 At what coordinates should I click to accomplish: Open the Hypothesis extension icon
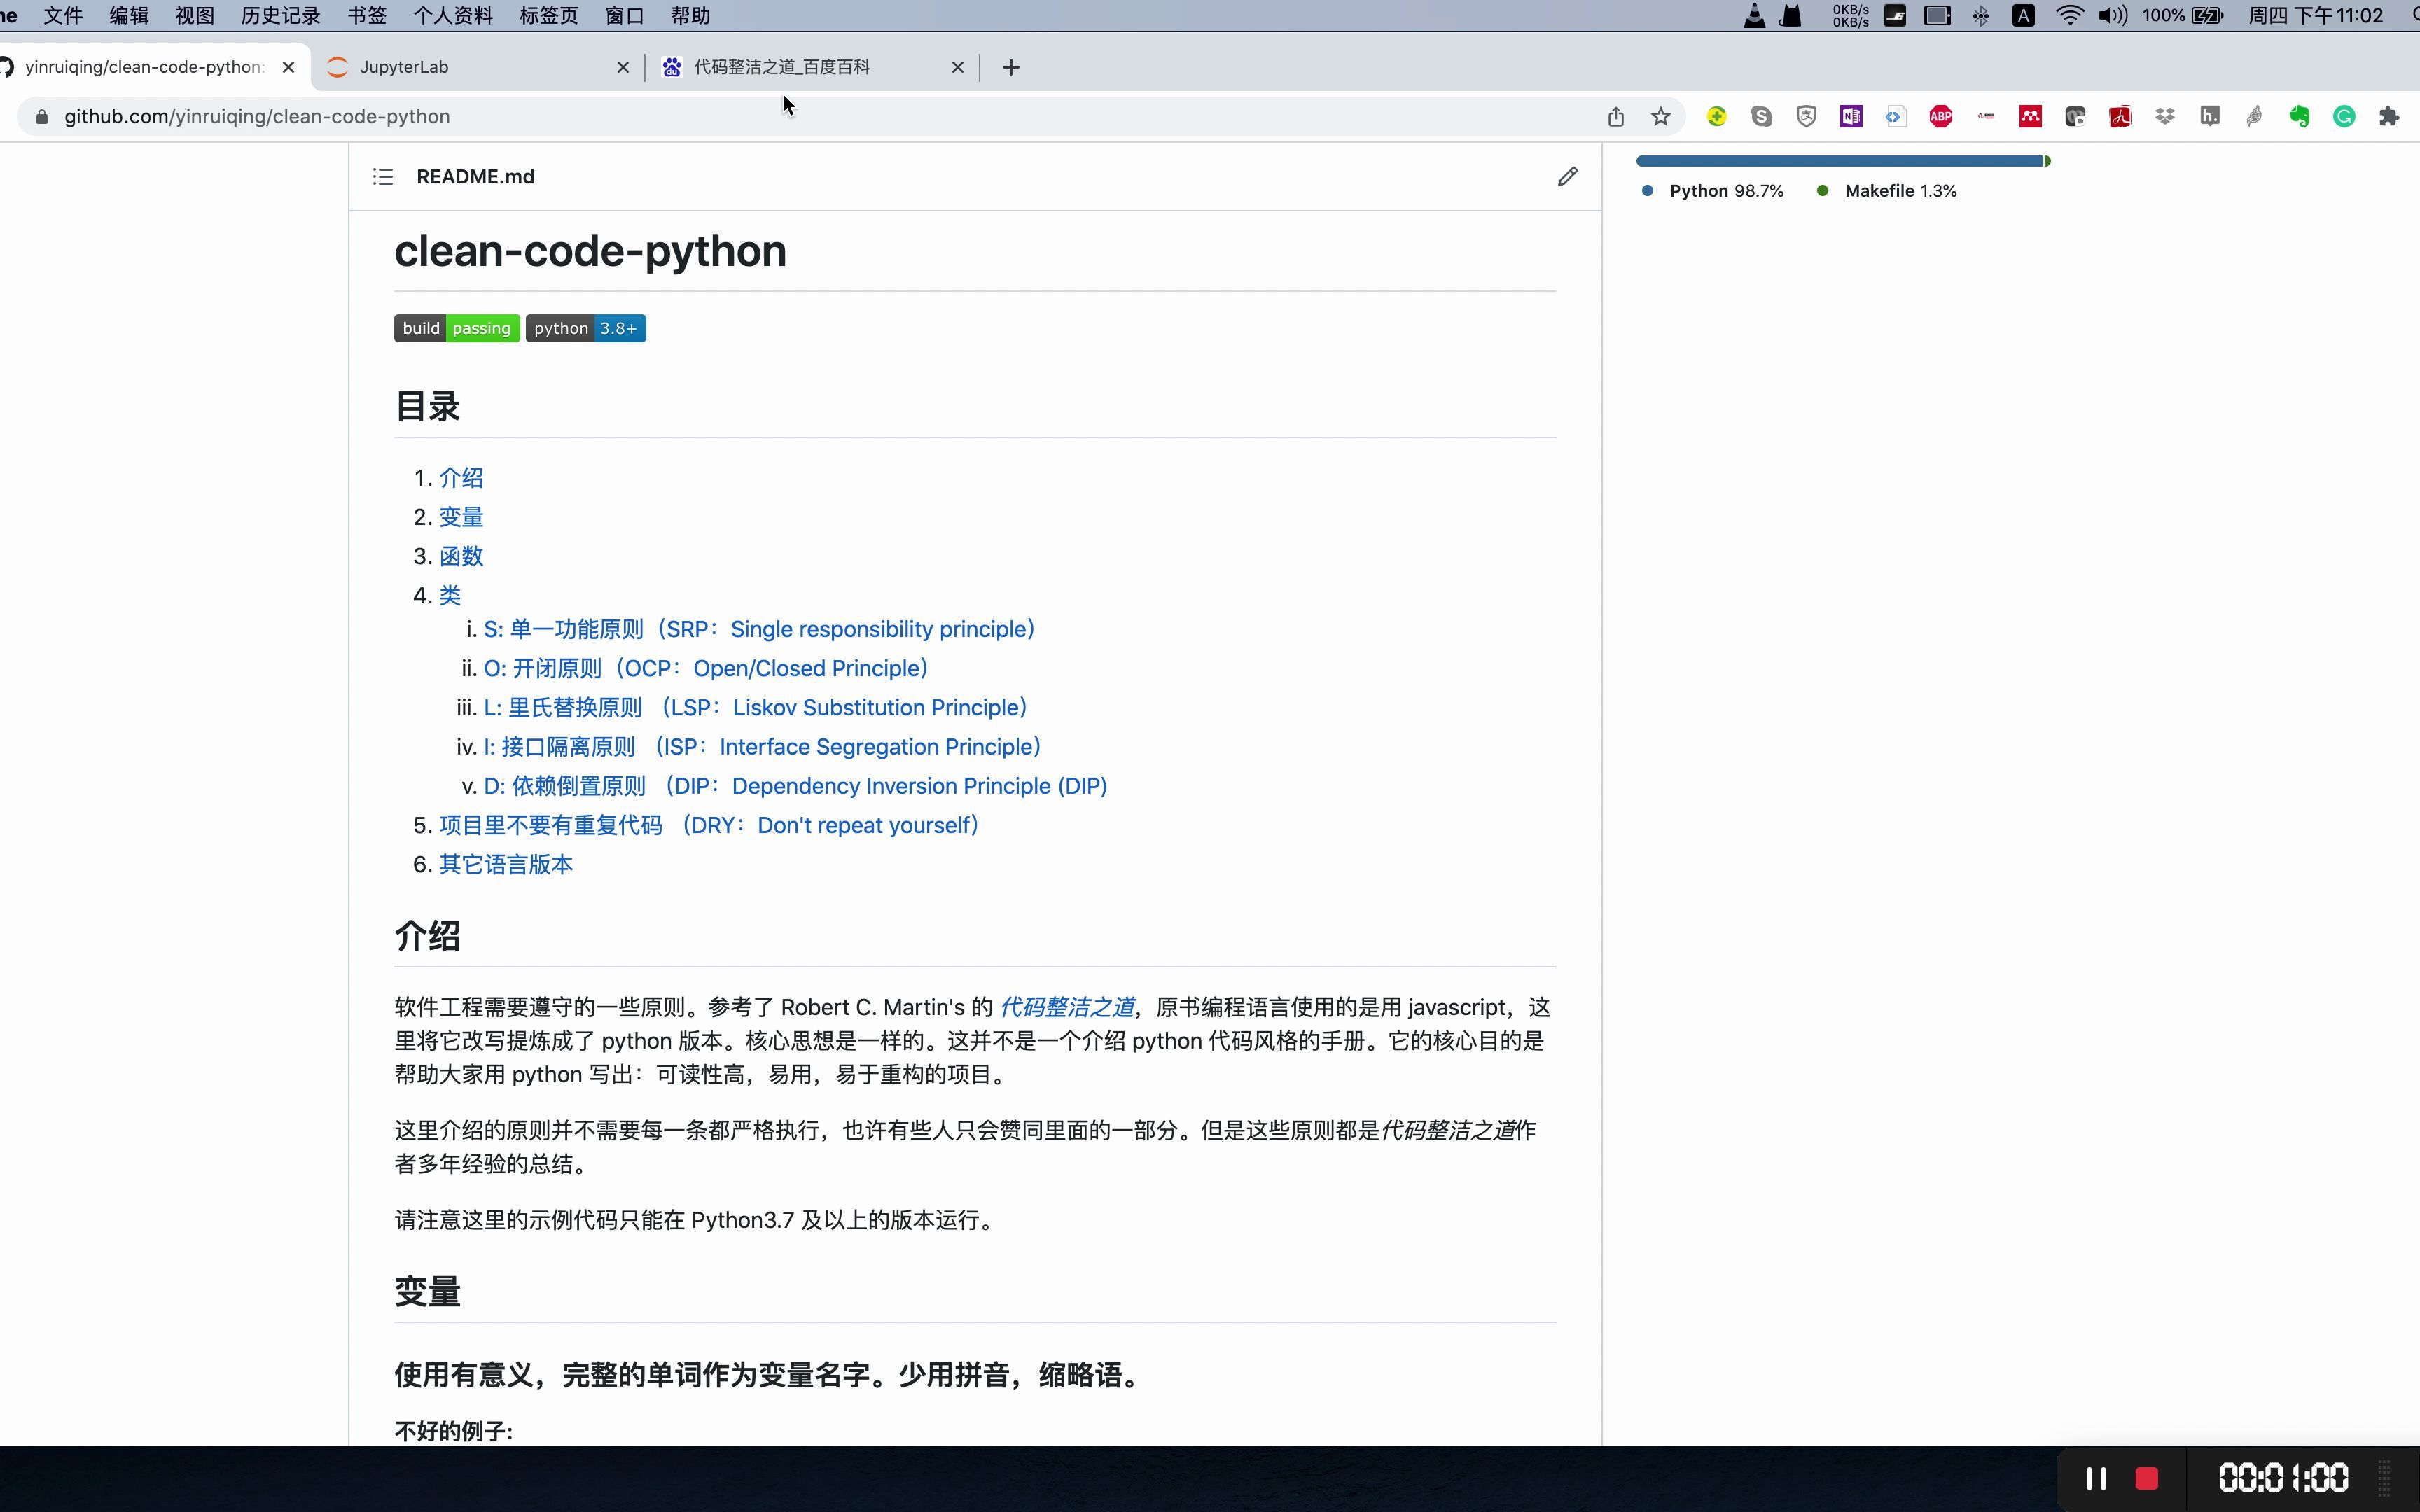tap(2210, 117)
